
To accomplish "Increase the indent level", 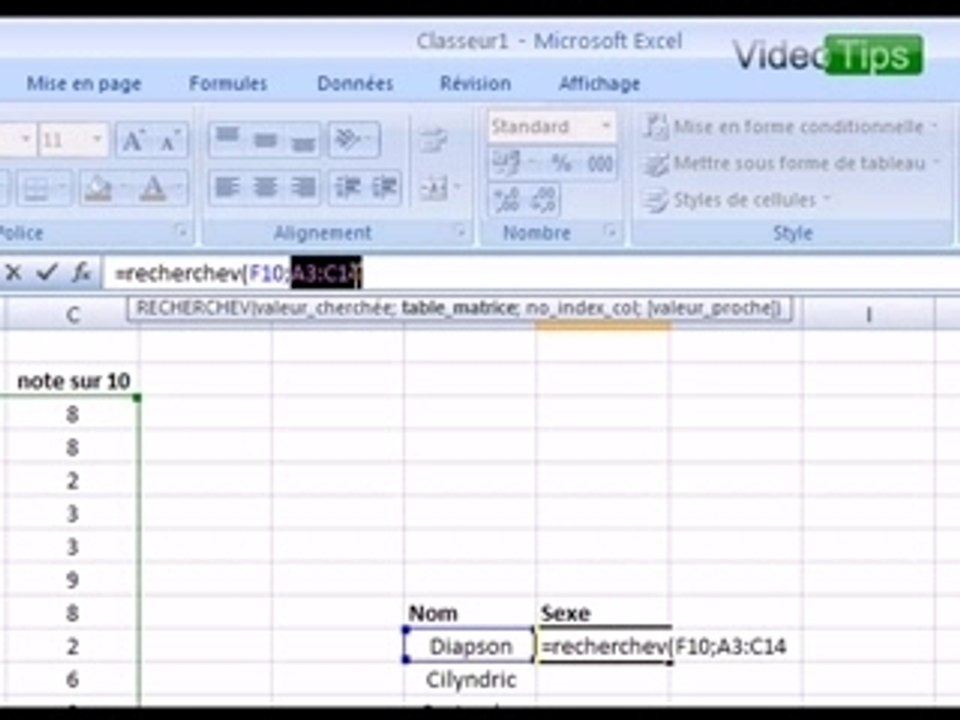I will click(384, 187).
